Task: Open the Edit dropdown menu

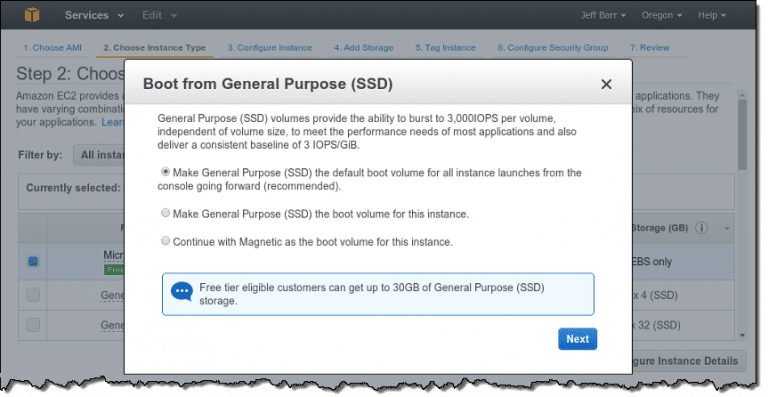Action: click(x=159, y=15)
